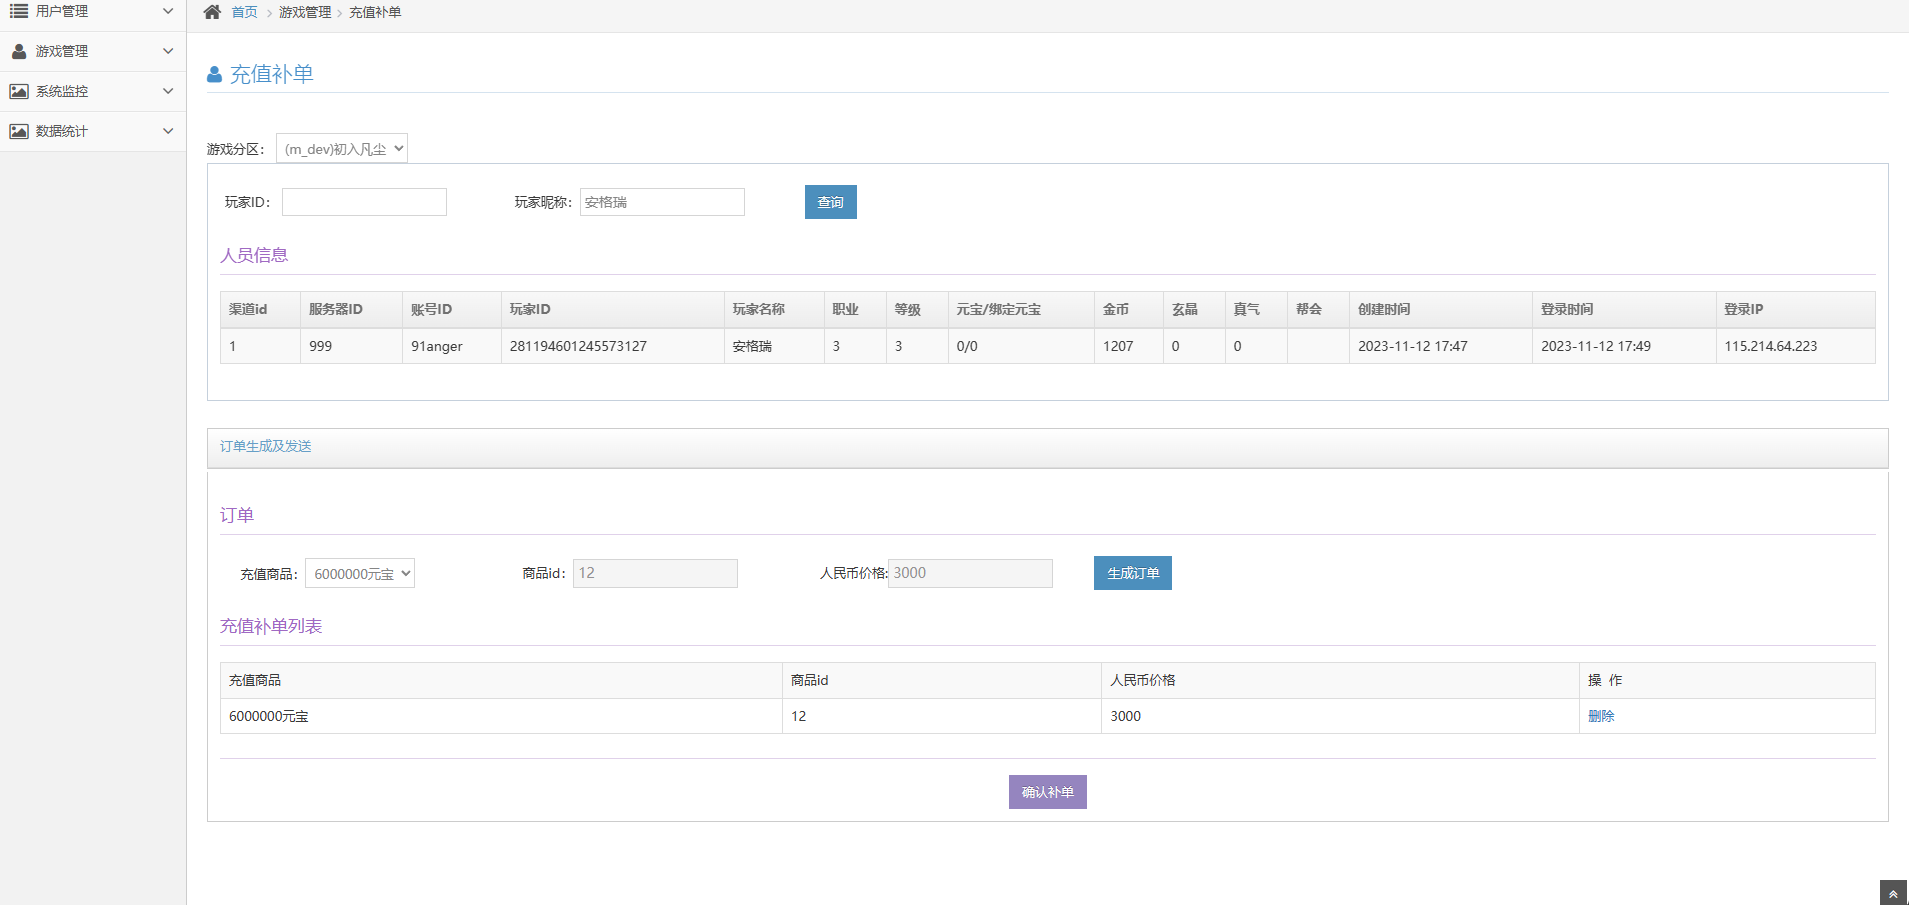Expand the 游戏管理 sidebar chevron
This screenshot has width=1909, height=905.
coord(168,51)
